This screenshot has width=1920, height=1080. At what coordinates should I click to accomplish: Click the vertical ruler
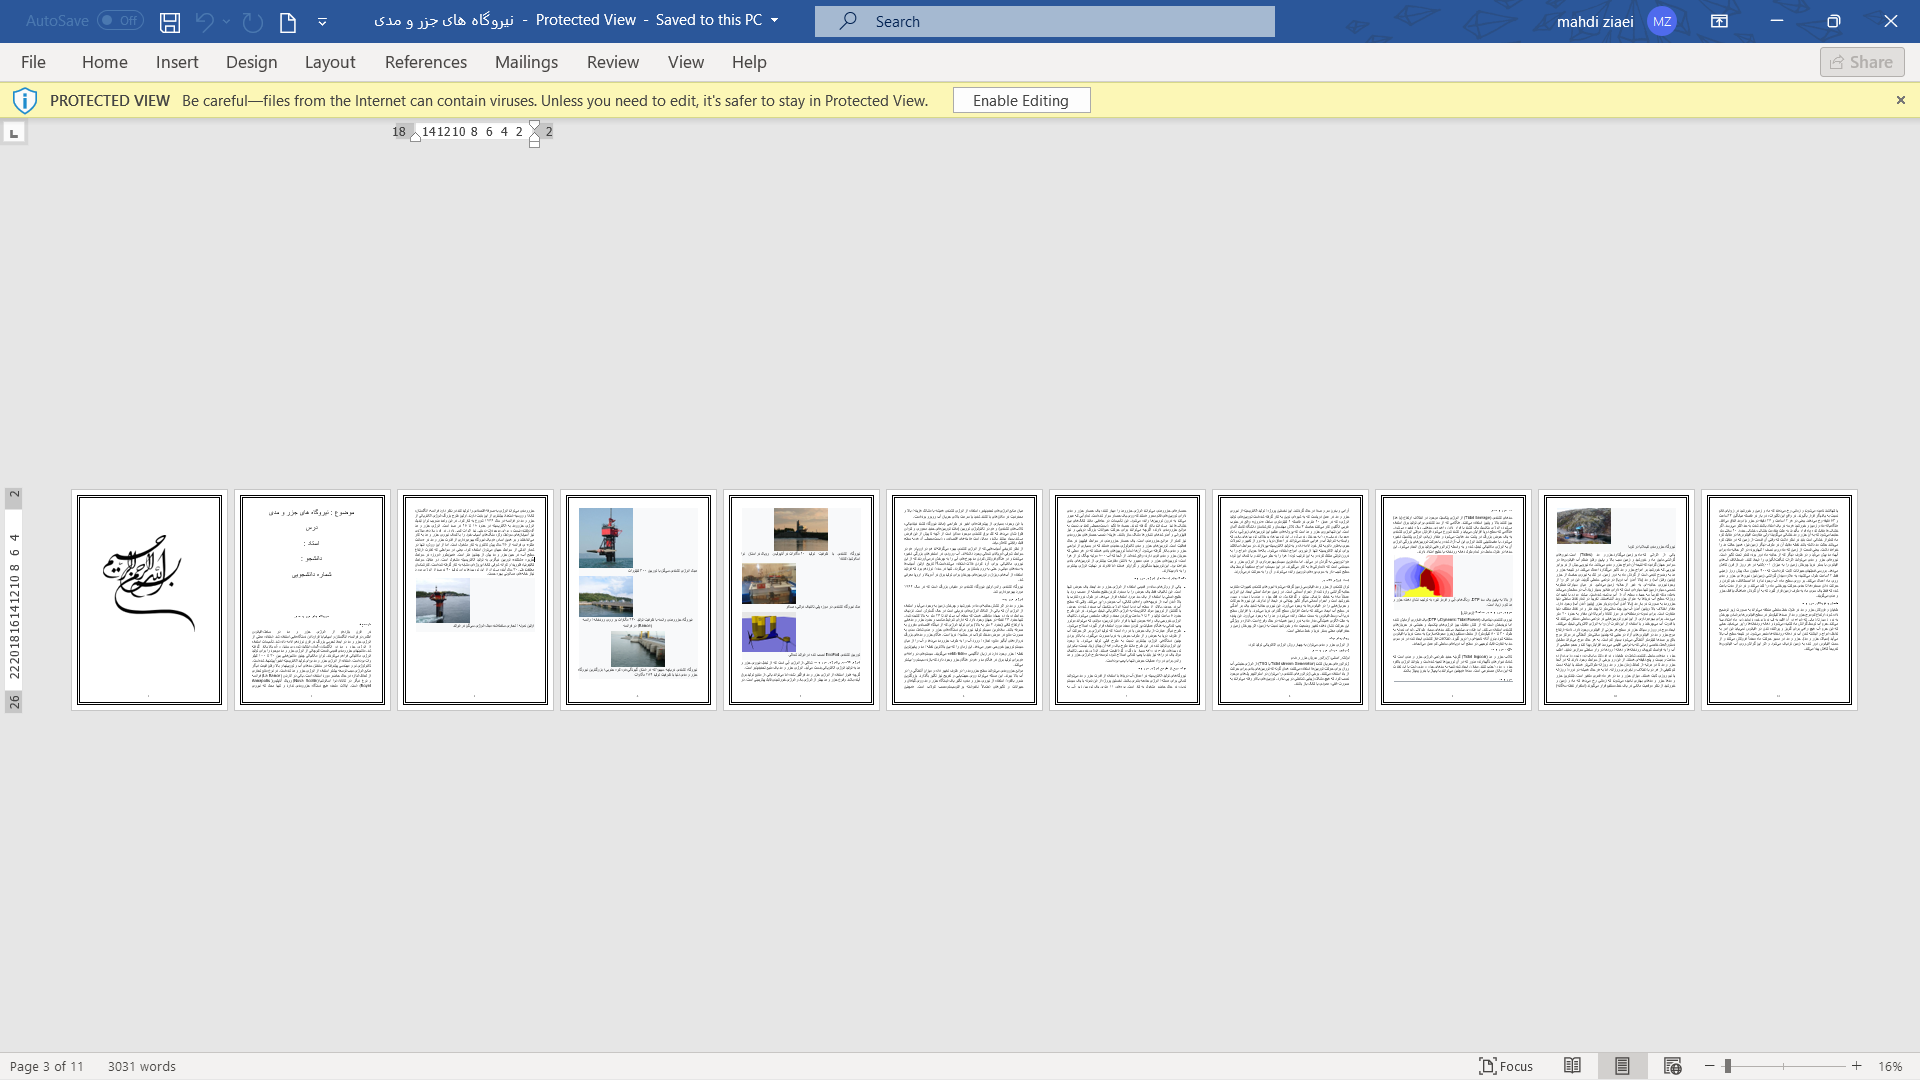click(14, 600)
